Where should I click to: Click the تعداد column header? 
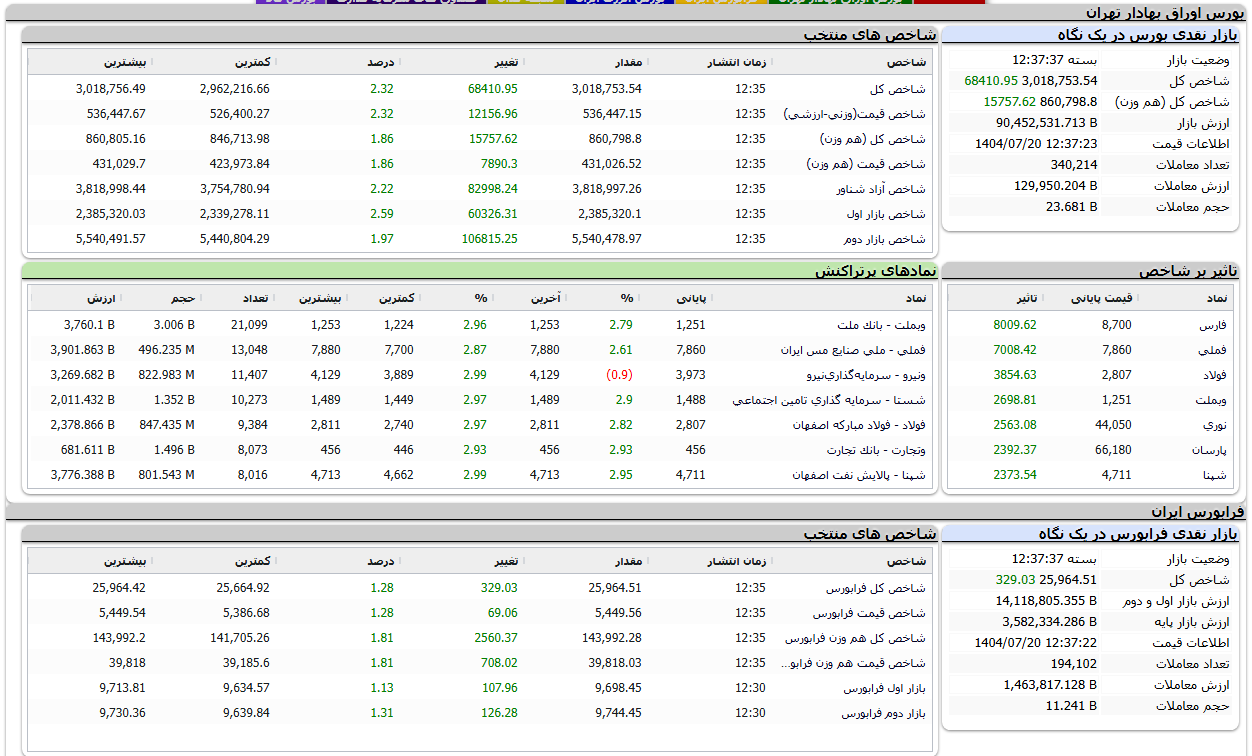(252, 298)
